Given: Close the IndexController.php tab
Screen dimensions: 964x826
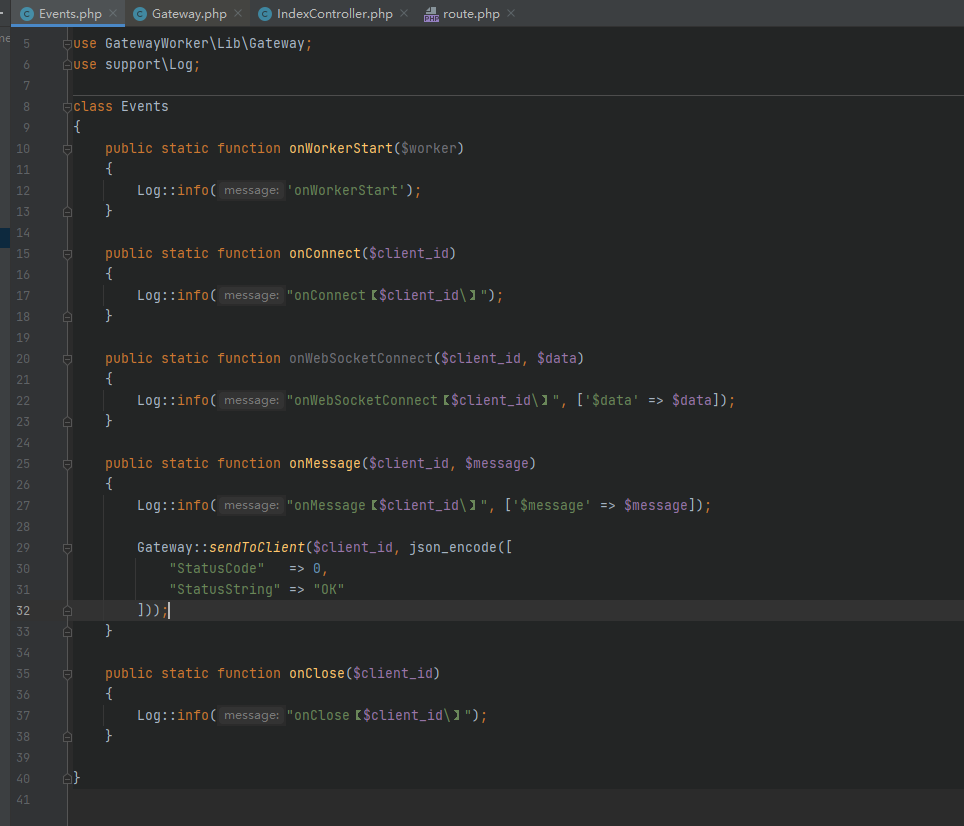Looking at the screenshot, I should point(404,13).
